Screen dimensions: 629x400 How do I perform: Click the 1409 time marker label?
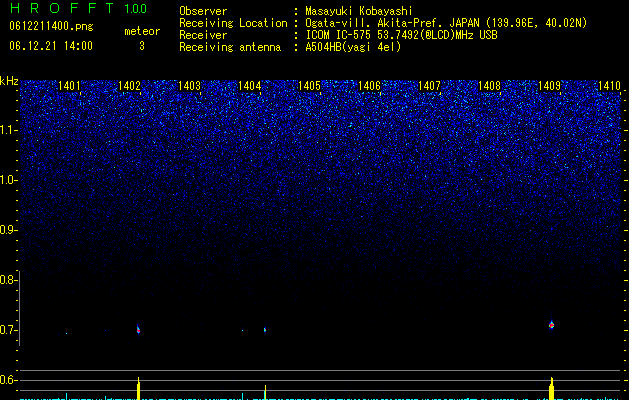(549, 85)
